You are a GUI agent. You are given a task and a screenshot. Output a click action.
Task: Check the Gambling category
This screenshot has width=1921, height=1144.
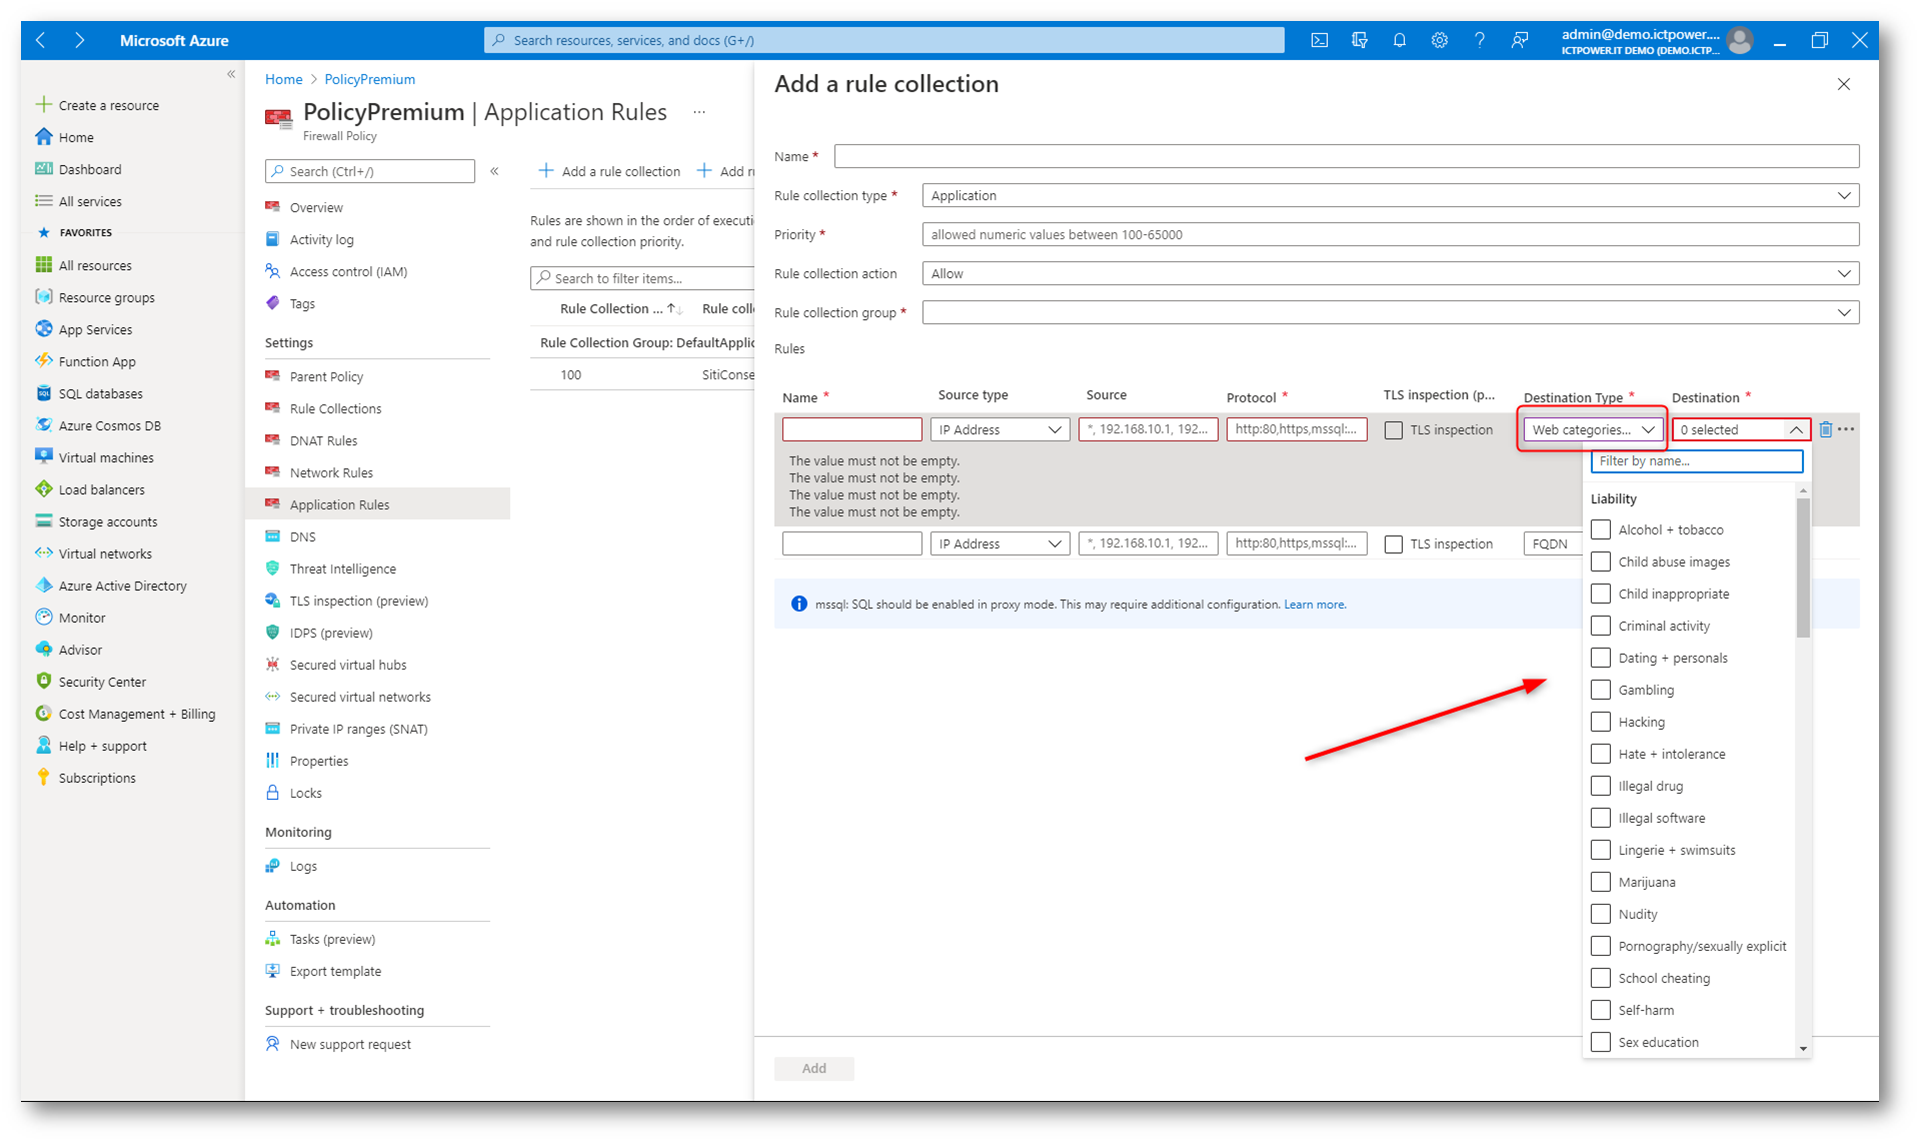[x=1600, y=689]
